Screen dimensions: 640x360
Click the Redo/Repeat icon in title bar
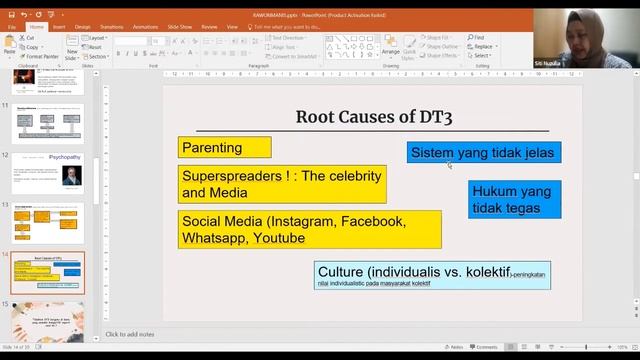(x=38, y=15)
